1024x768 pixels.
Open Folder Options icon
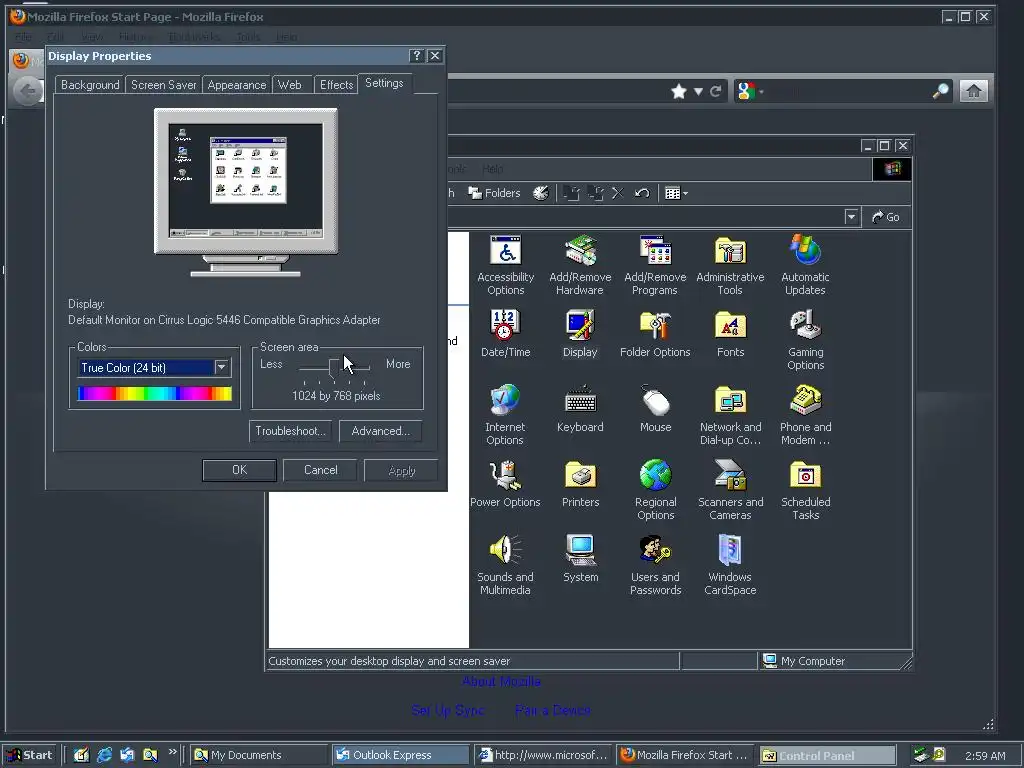point(655,334)
